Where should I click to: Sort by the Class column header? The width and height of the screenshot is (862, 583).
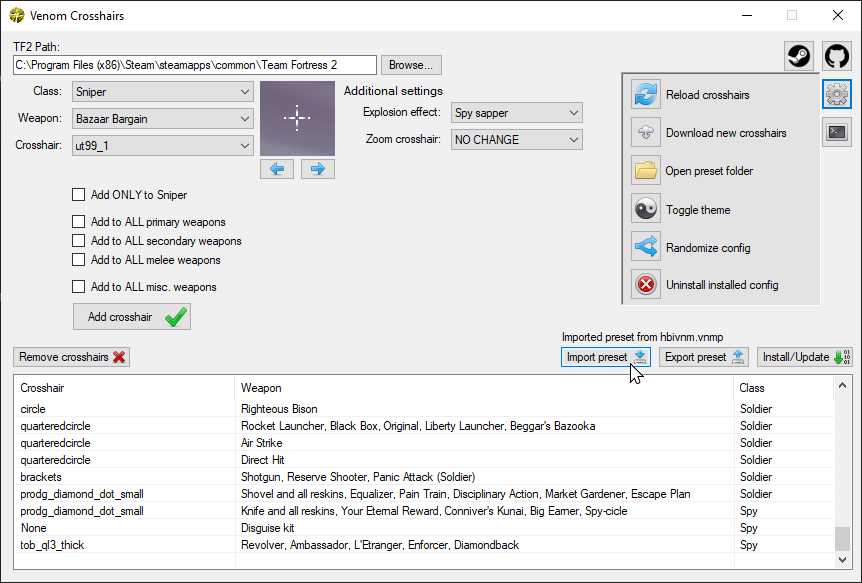point(783,388)
